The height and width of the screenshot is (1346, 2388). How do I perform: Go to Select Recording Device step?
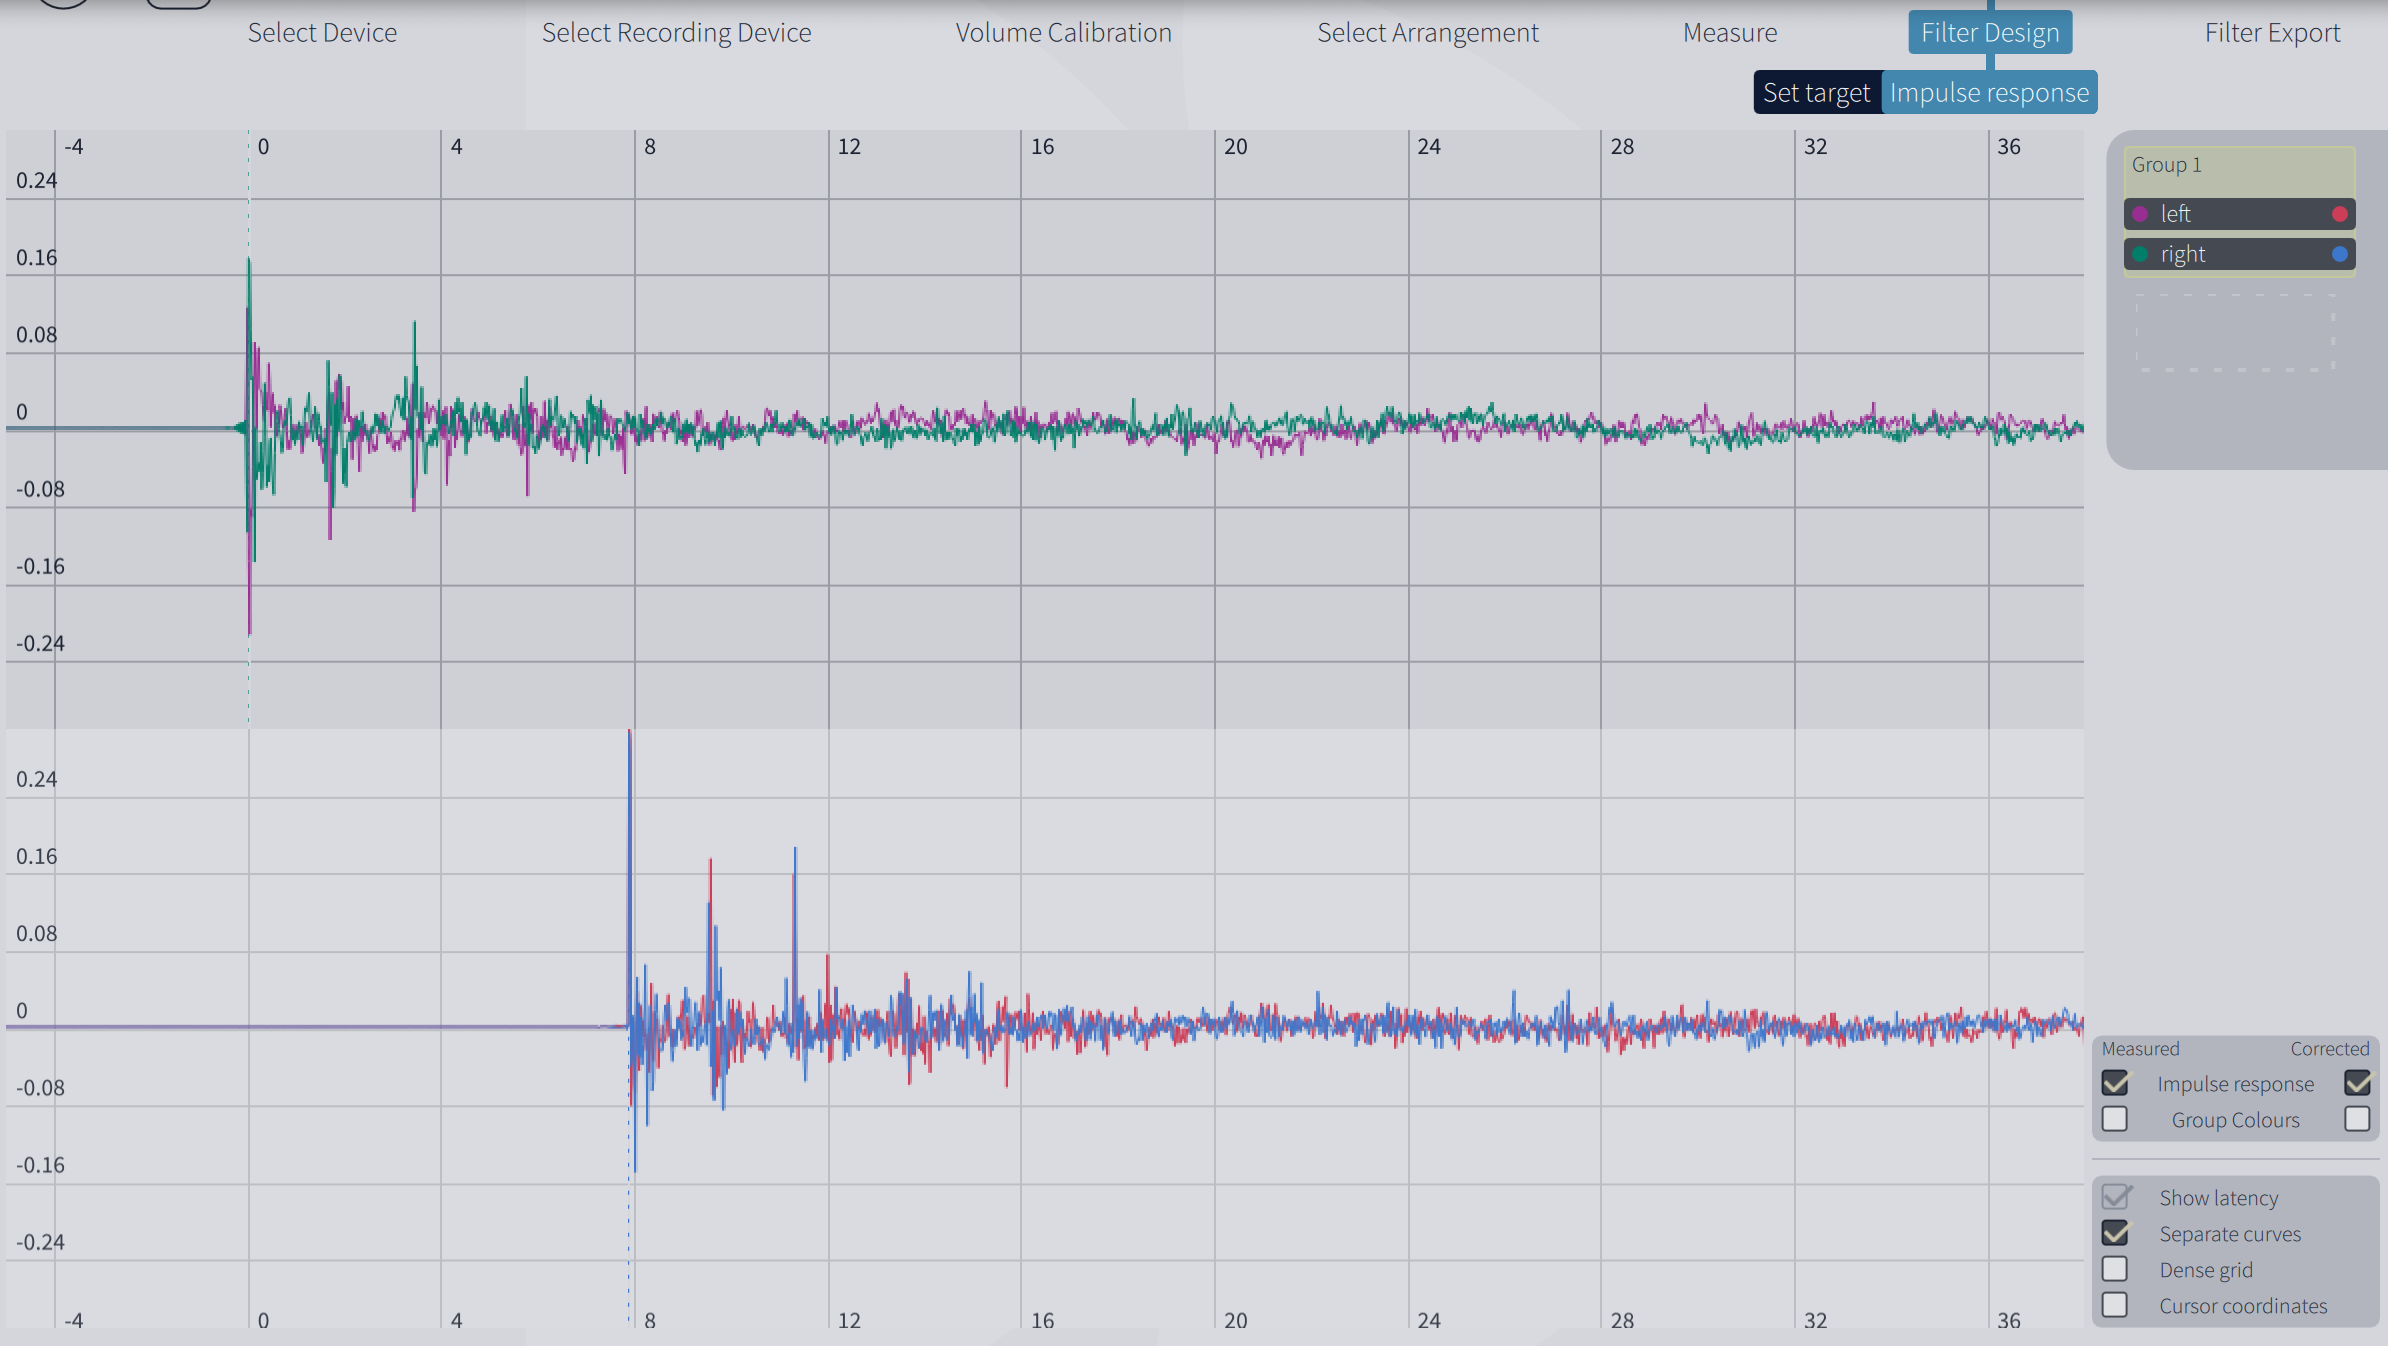[x=676, y=33]
